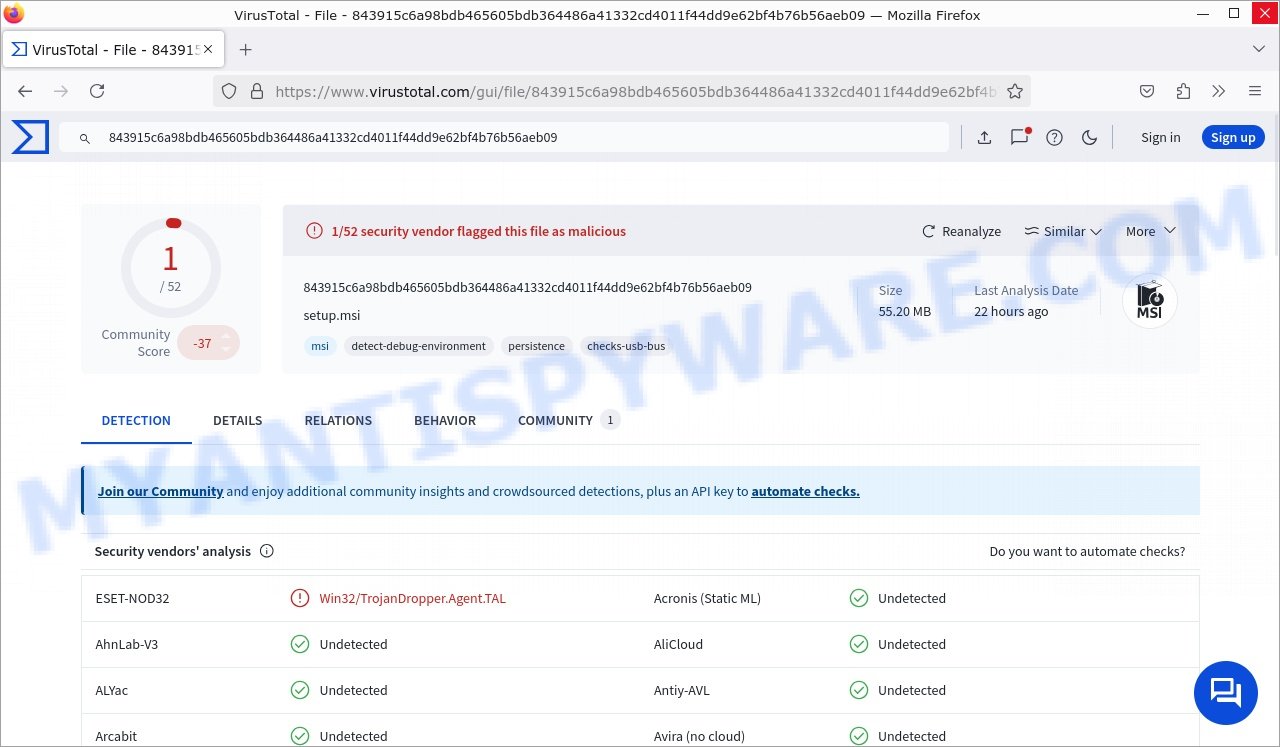Viewport: 1280px width, 747px height.
Task: Open Firefox hamburger application menu
Action: (x=1255, y=91)
